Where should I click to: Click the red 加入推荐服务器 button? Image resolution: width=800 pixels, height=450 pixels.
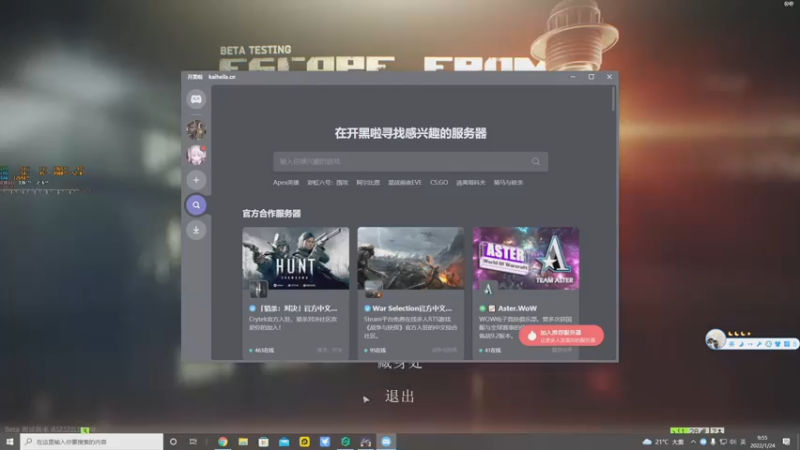[x=561, y=336]
